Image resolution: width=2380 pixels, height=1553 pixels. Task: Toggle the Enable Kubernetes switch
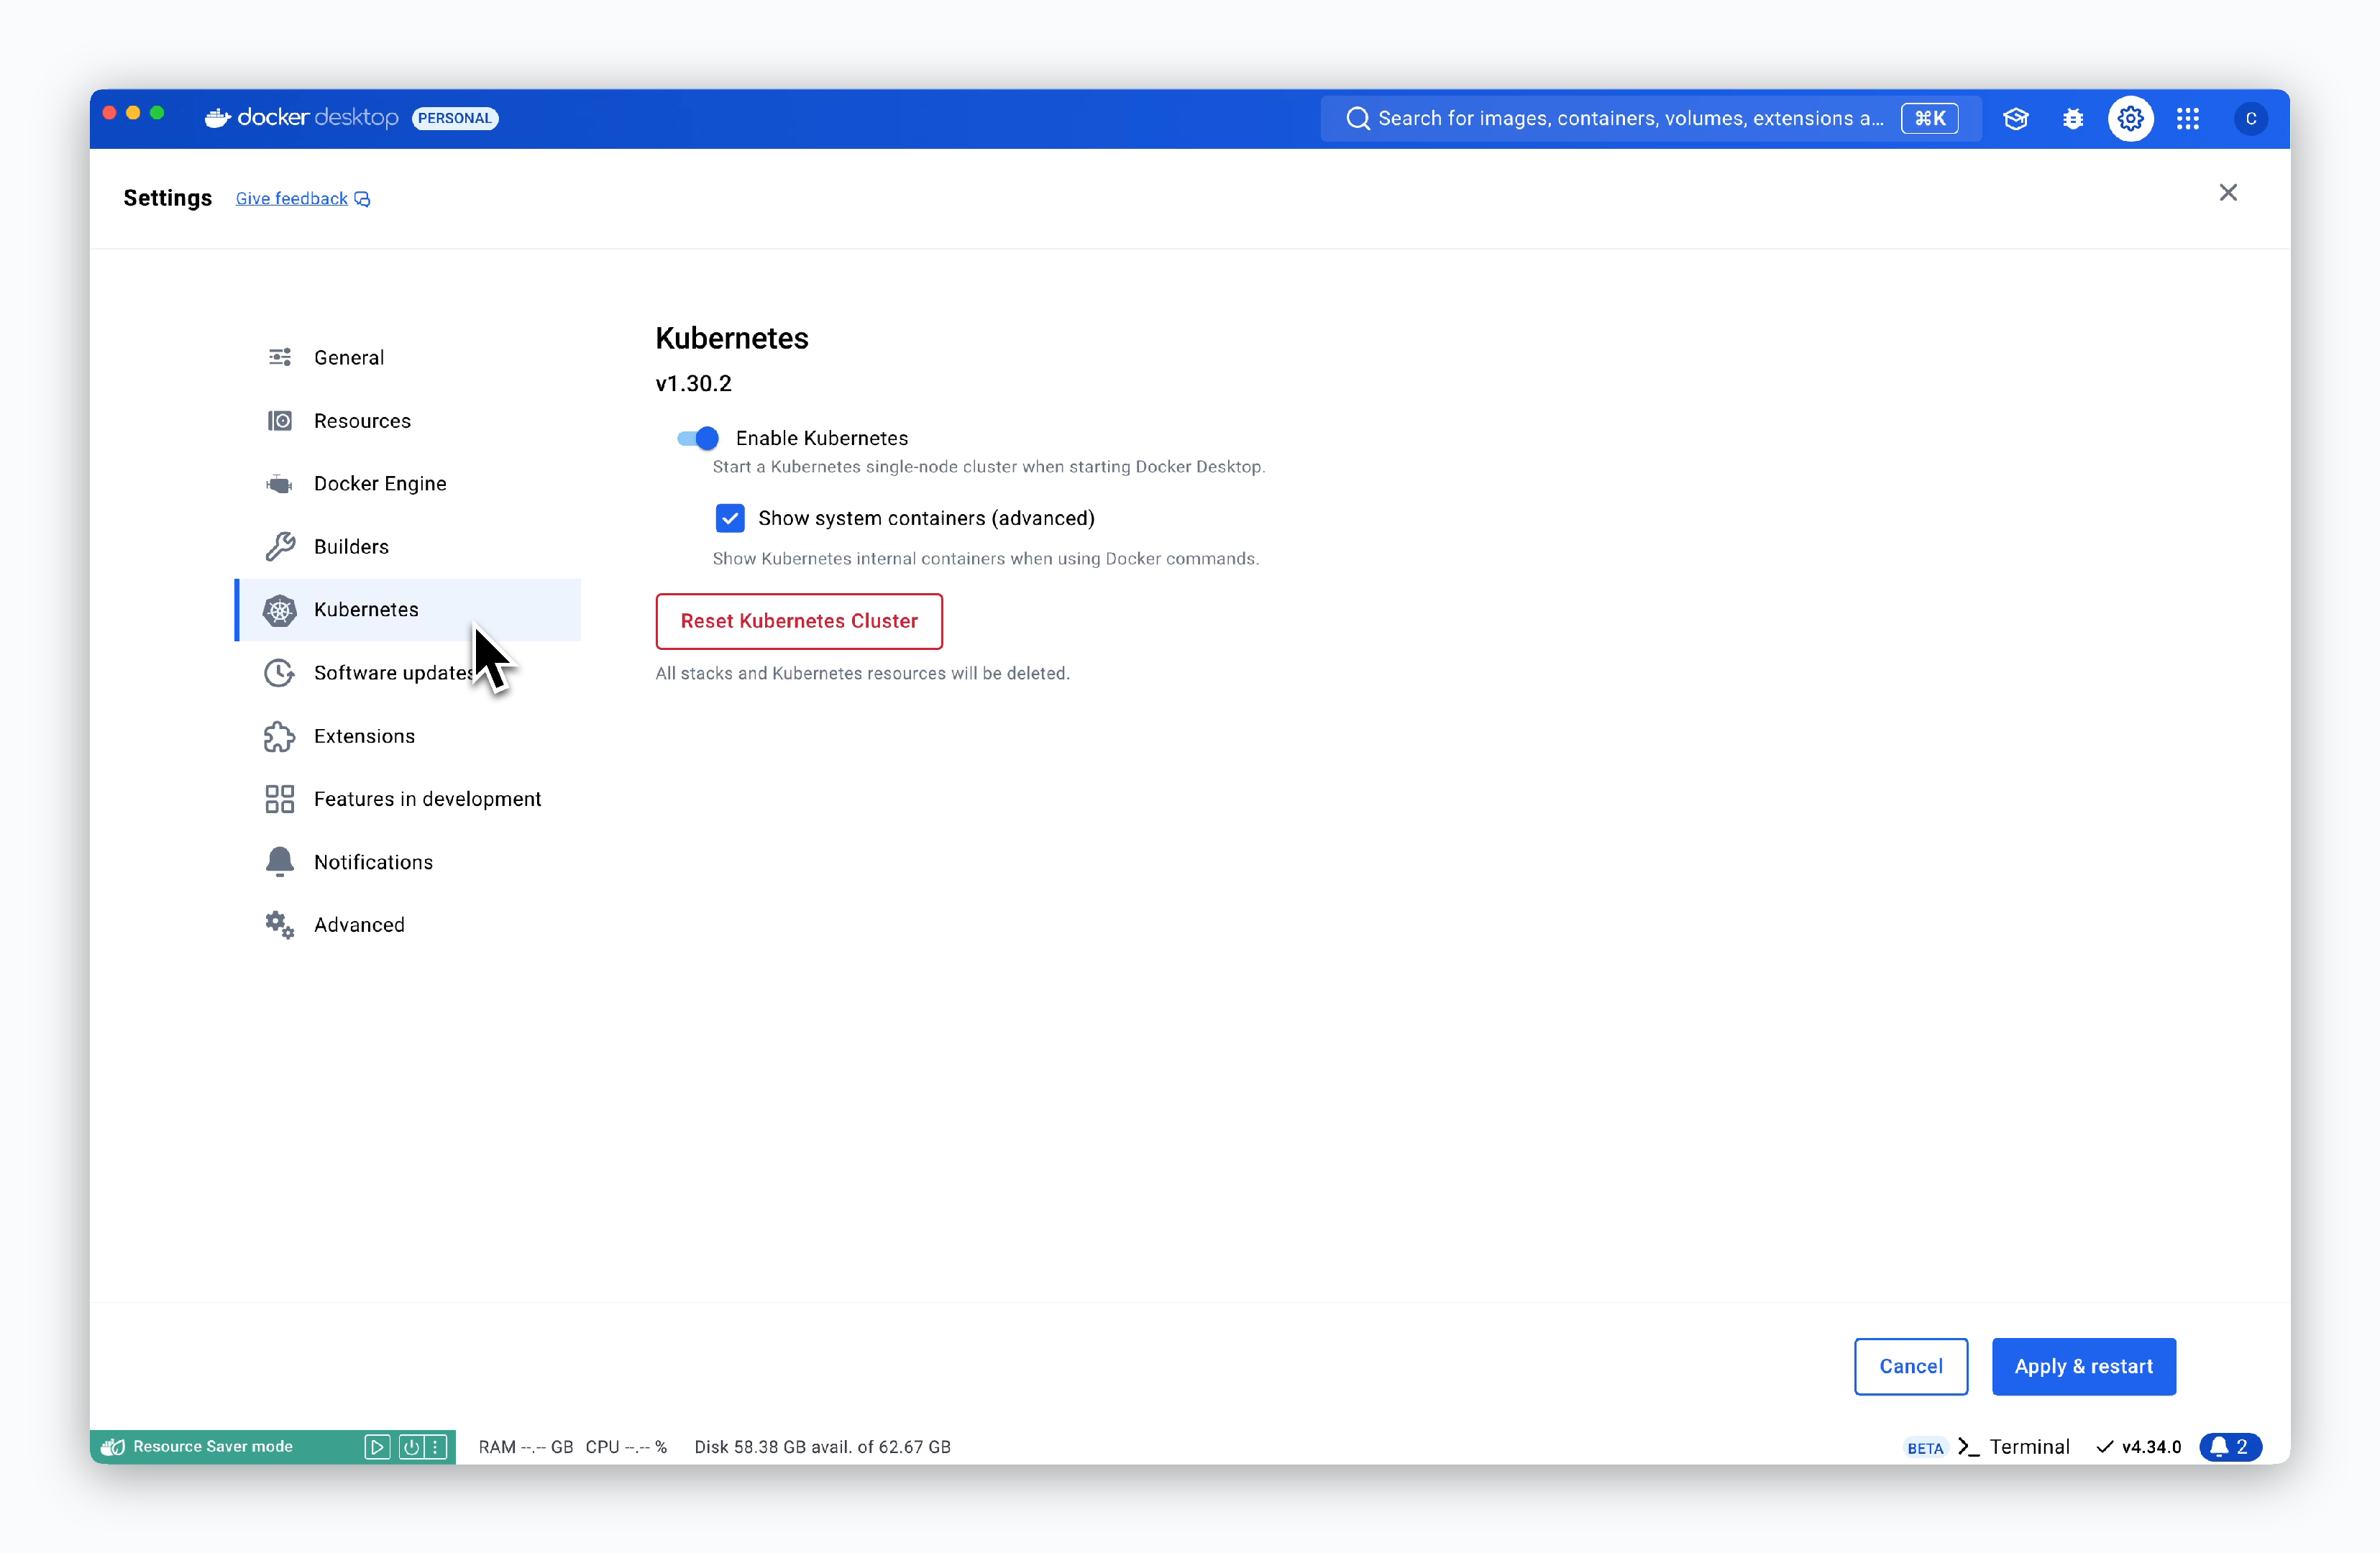698,438
